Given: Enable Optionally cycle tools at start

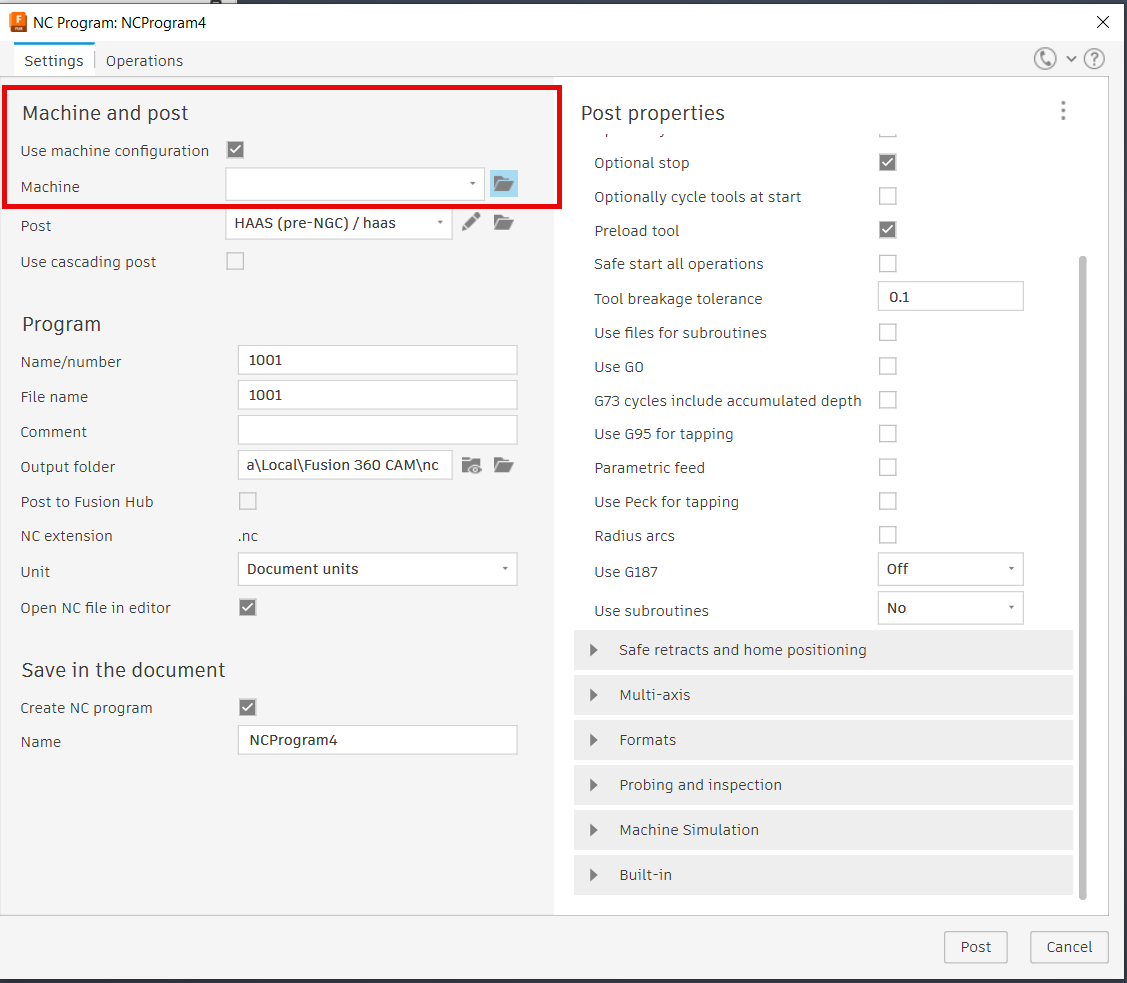Looking at the screenshot, I should [x=888, y=196].
